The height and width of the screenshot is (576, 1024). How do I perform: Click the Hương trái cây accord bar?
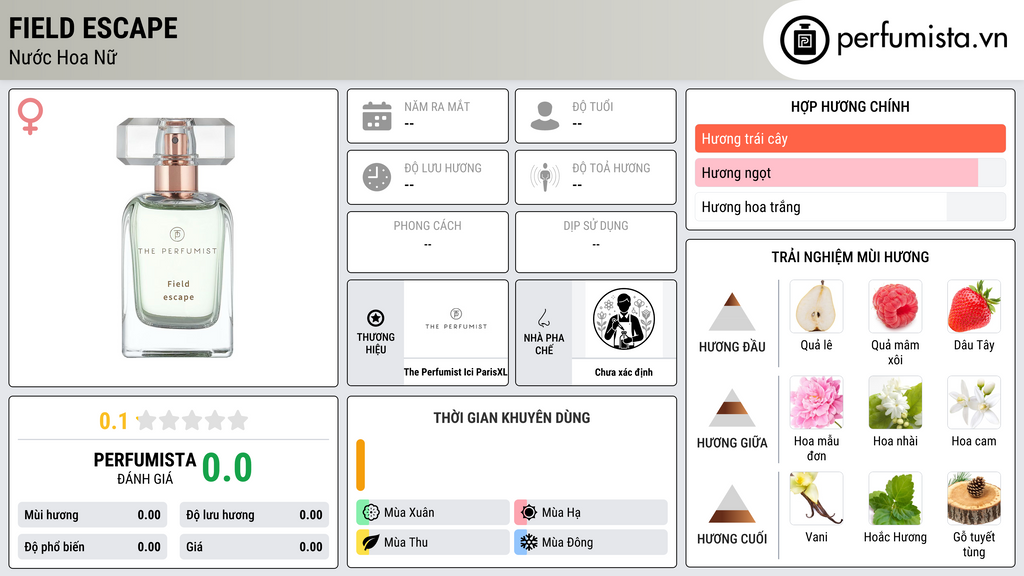pos(850,138)
